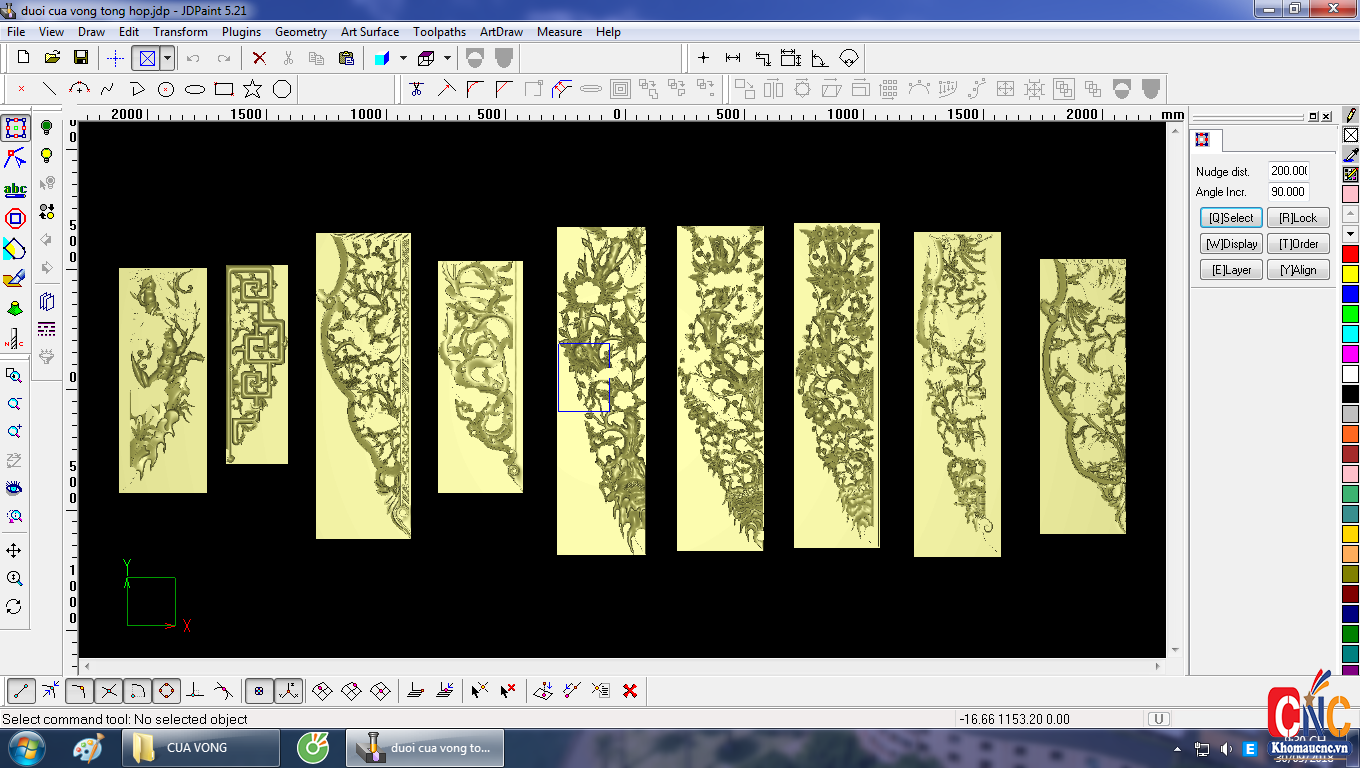Toggle the intersection snap button
Viewport: 1360px width, 768px height.
(x=109, y=691)
